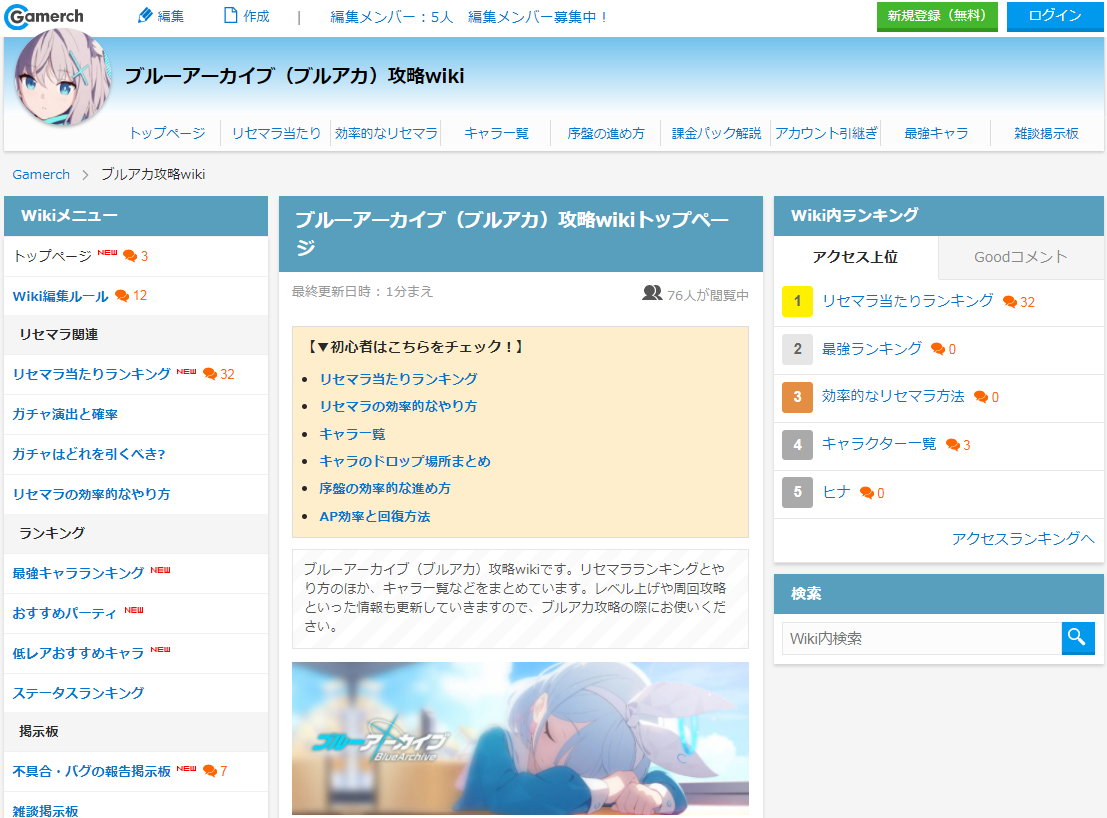The width and height of the screenshot is (1107, 818).
Task: Click the Blue Archive banner image
Action: pyautogui.click(x=520, y=738)
